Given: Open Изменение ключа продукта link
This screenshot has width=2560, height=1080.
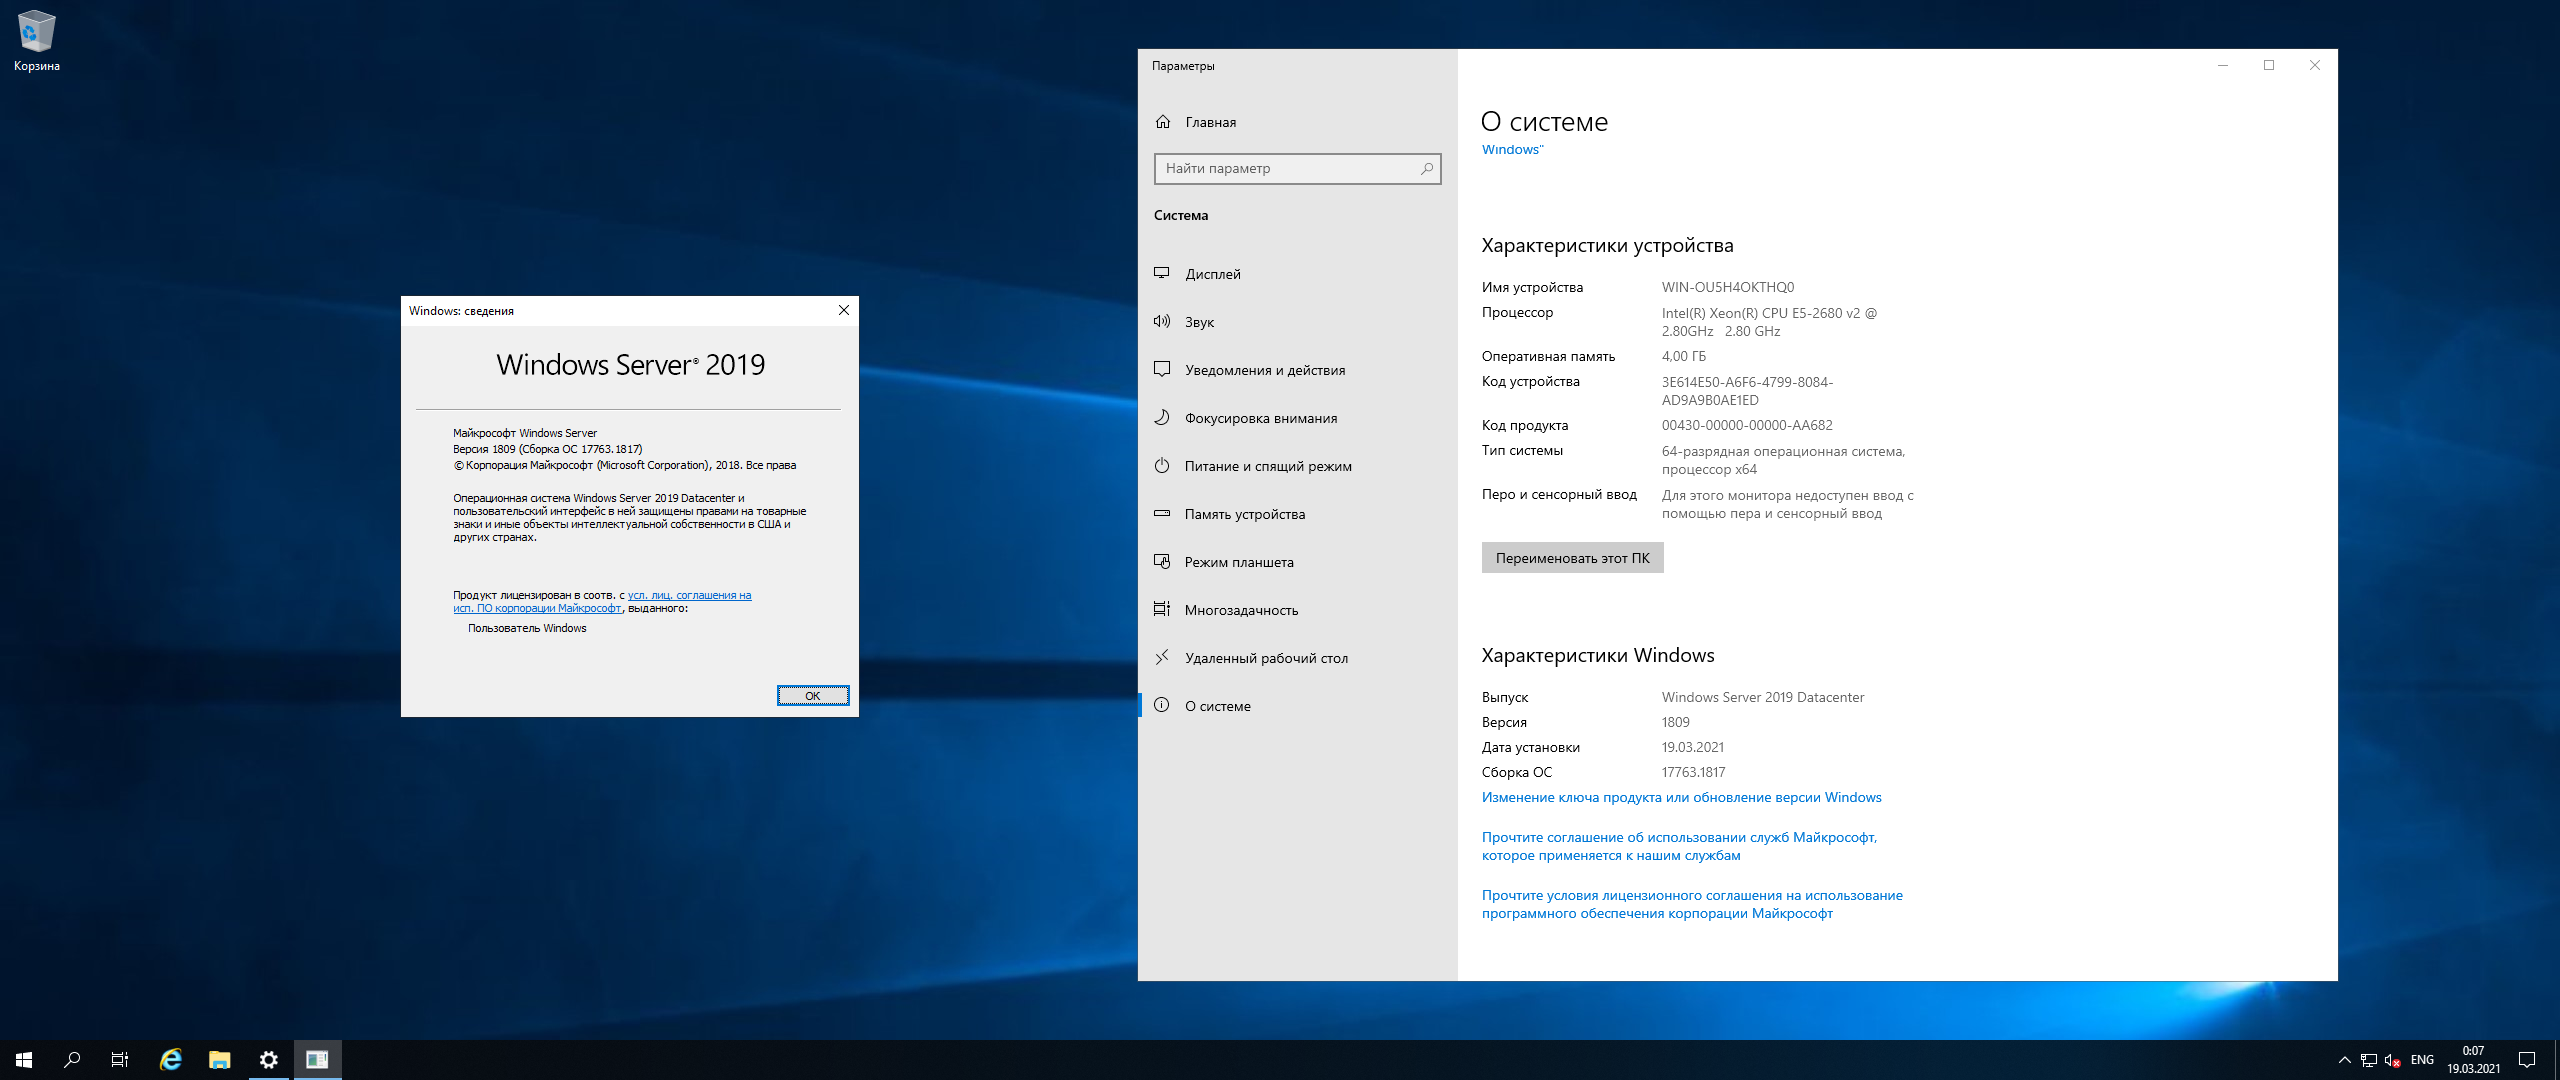Looking at the screenshot, I should click(1681, 797).
